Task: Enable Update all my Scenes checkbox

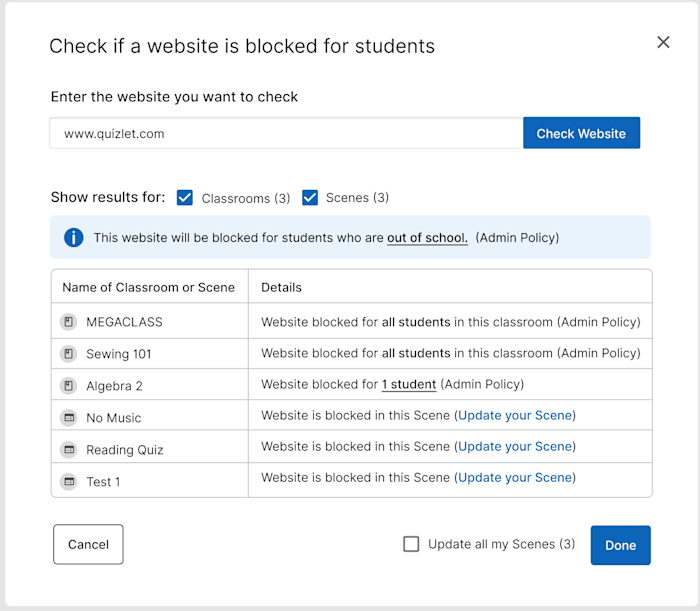Action: pyautogui.click(x=411, y=544)
